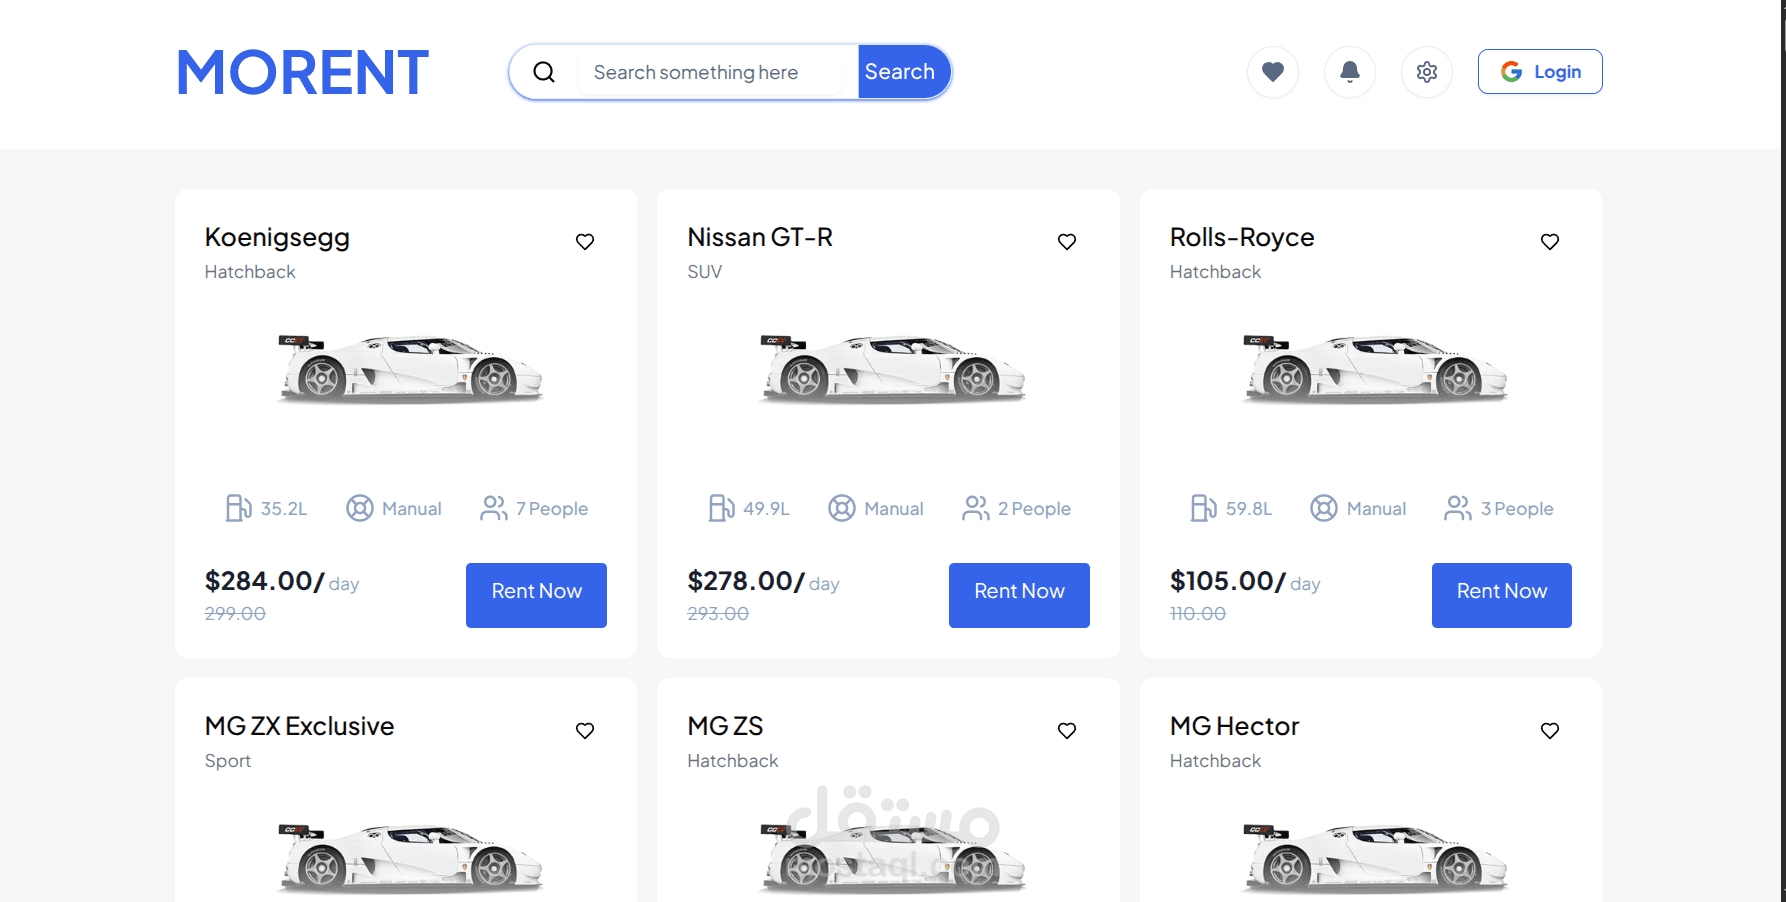This screenshot has width=1786, height=902.
Task: Click the 35.2L fuel capacity value
Action: pyautogui.click(x=284, y=509)
